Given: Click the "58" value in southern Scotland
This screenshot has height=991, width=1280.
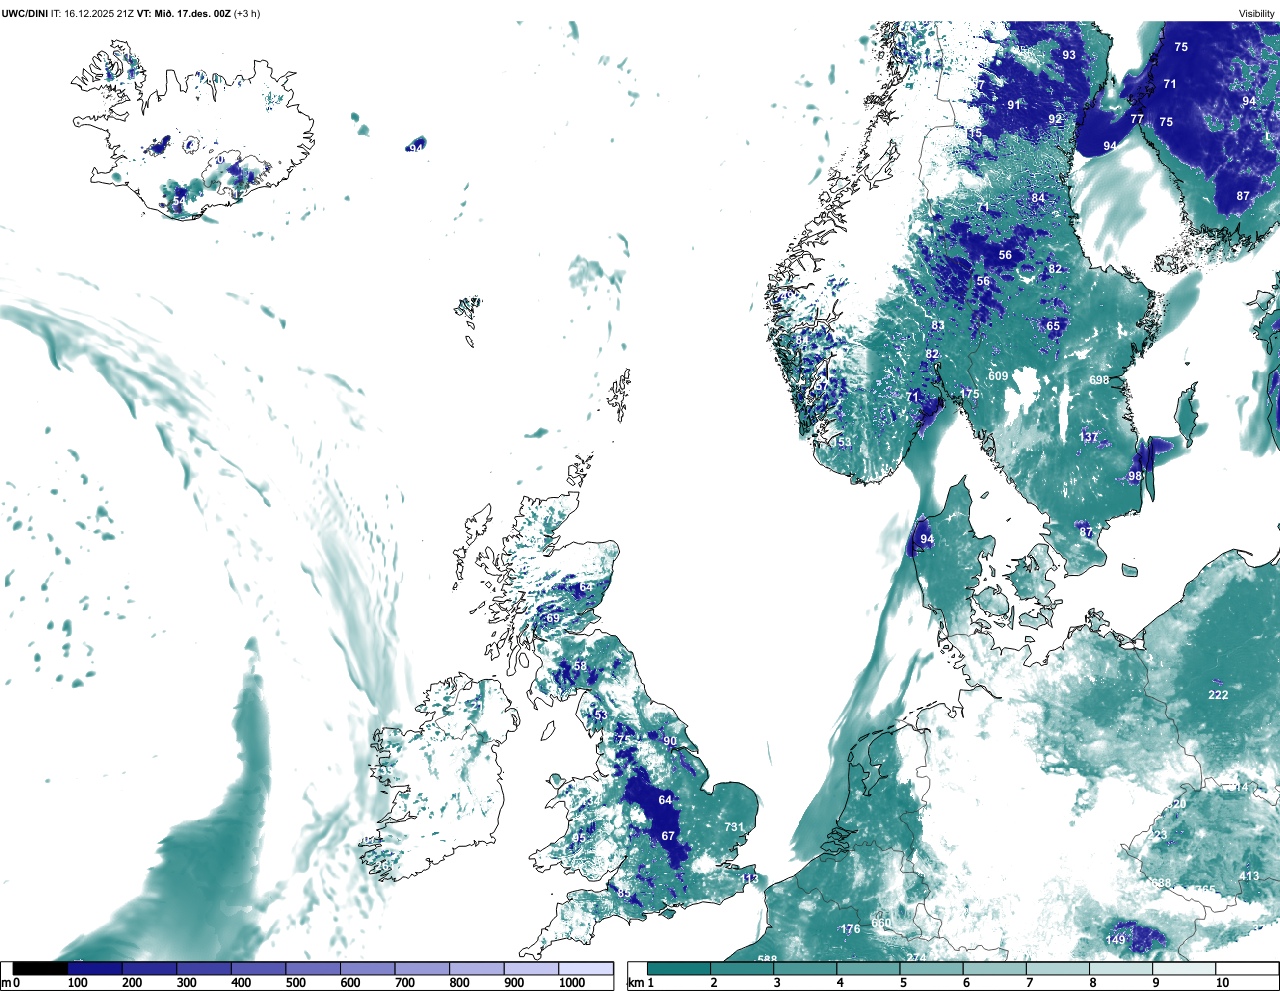Looking at the screenshot, I should (x=580, y=666).
